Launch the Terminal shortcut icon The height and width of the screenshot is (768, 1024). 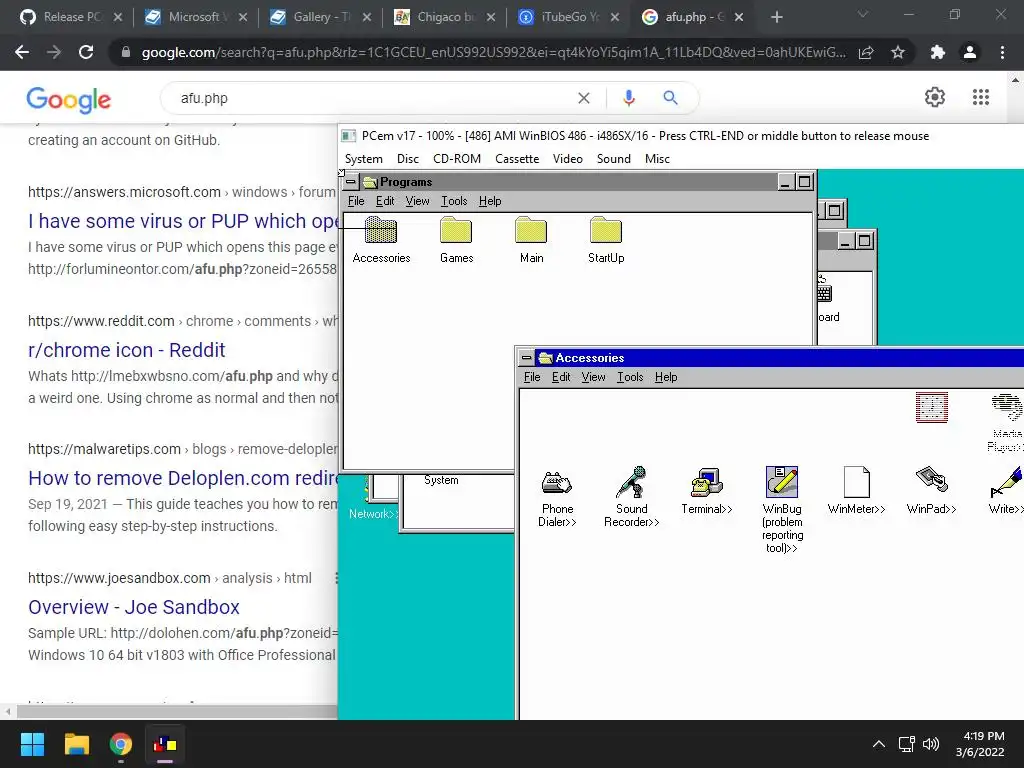pyautogui.click(x=707, y=491)
